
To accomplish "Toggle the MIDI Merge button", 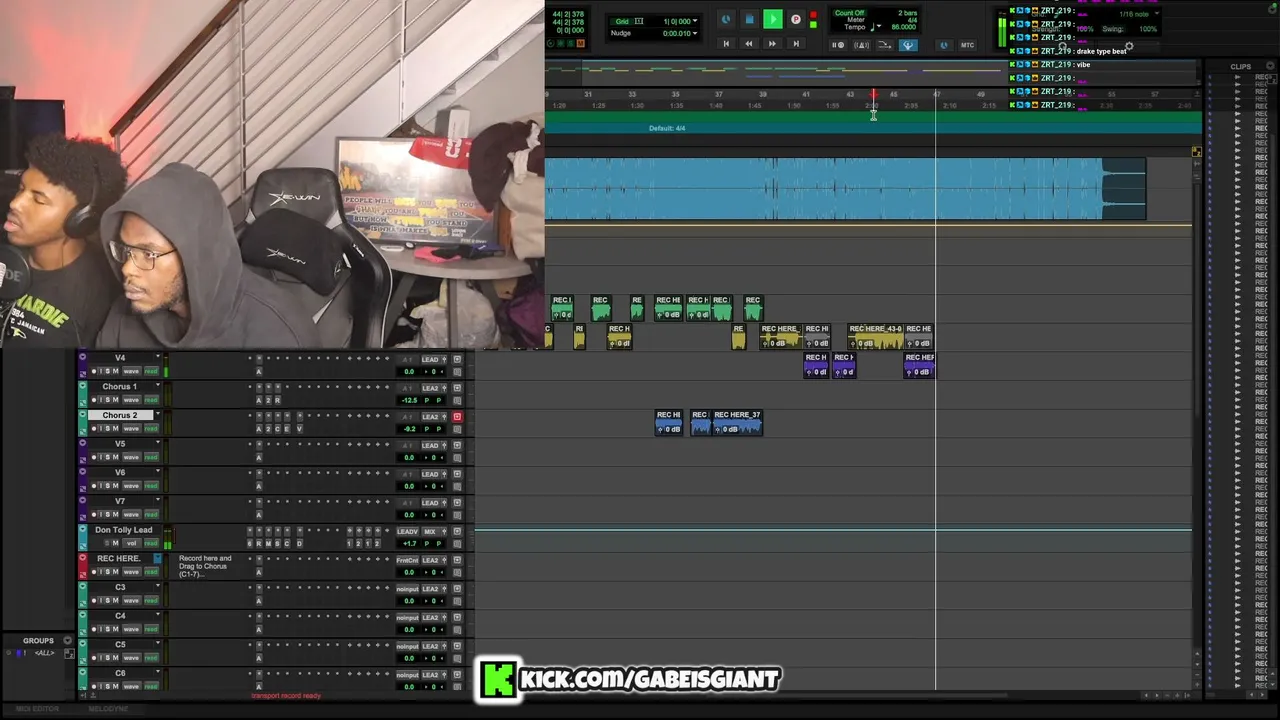I will [885, 45].
